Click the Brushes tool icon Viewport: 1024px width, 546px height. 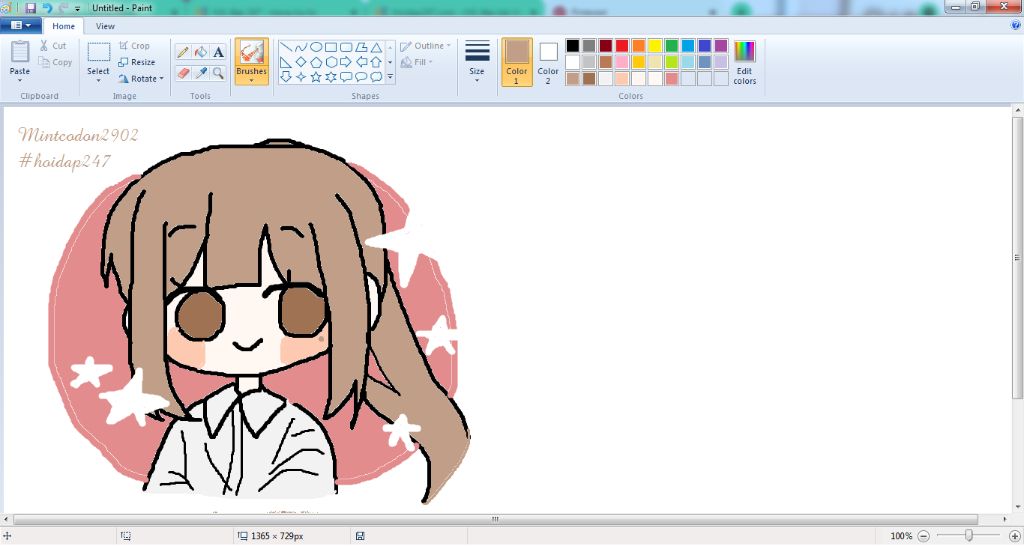coord(251,52)
